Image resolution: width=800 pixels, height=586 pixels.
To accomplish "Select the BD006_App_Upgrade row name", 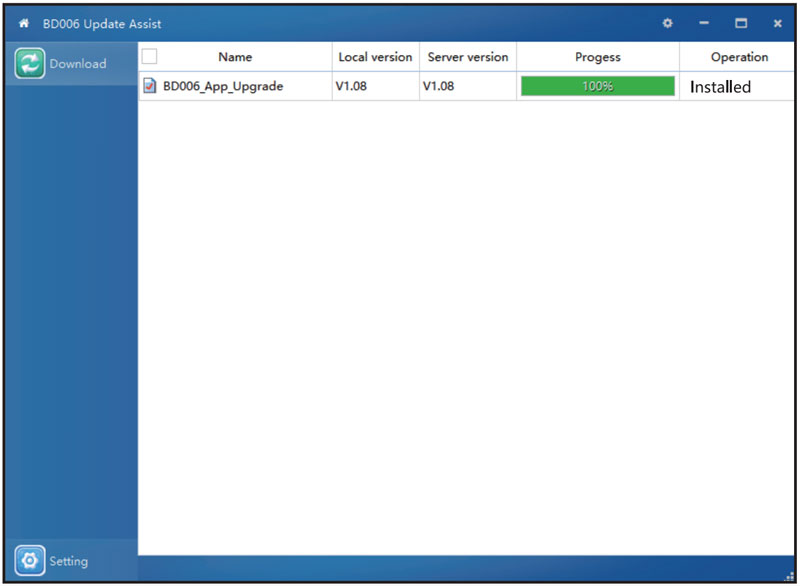I will click(223, 86).
